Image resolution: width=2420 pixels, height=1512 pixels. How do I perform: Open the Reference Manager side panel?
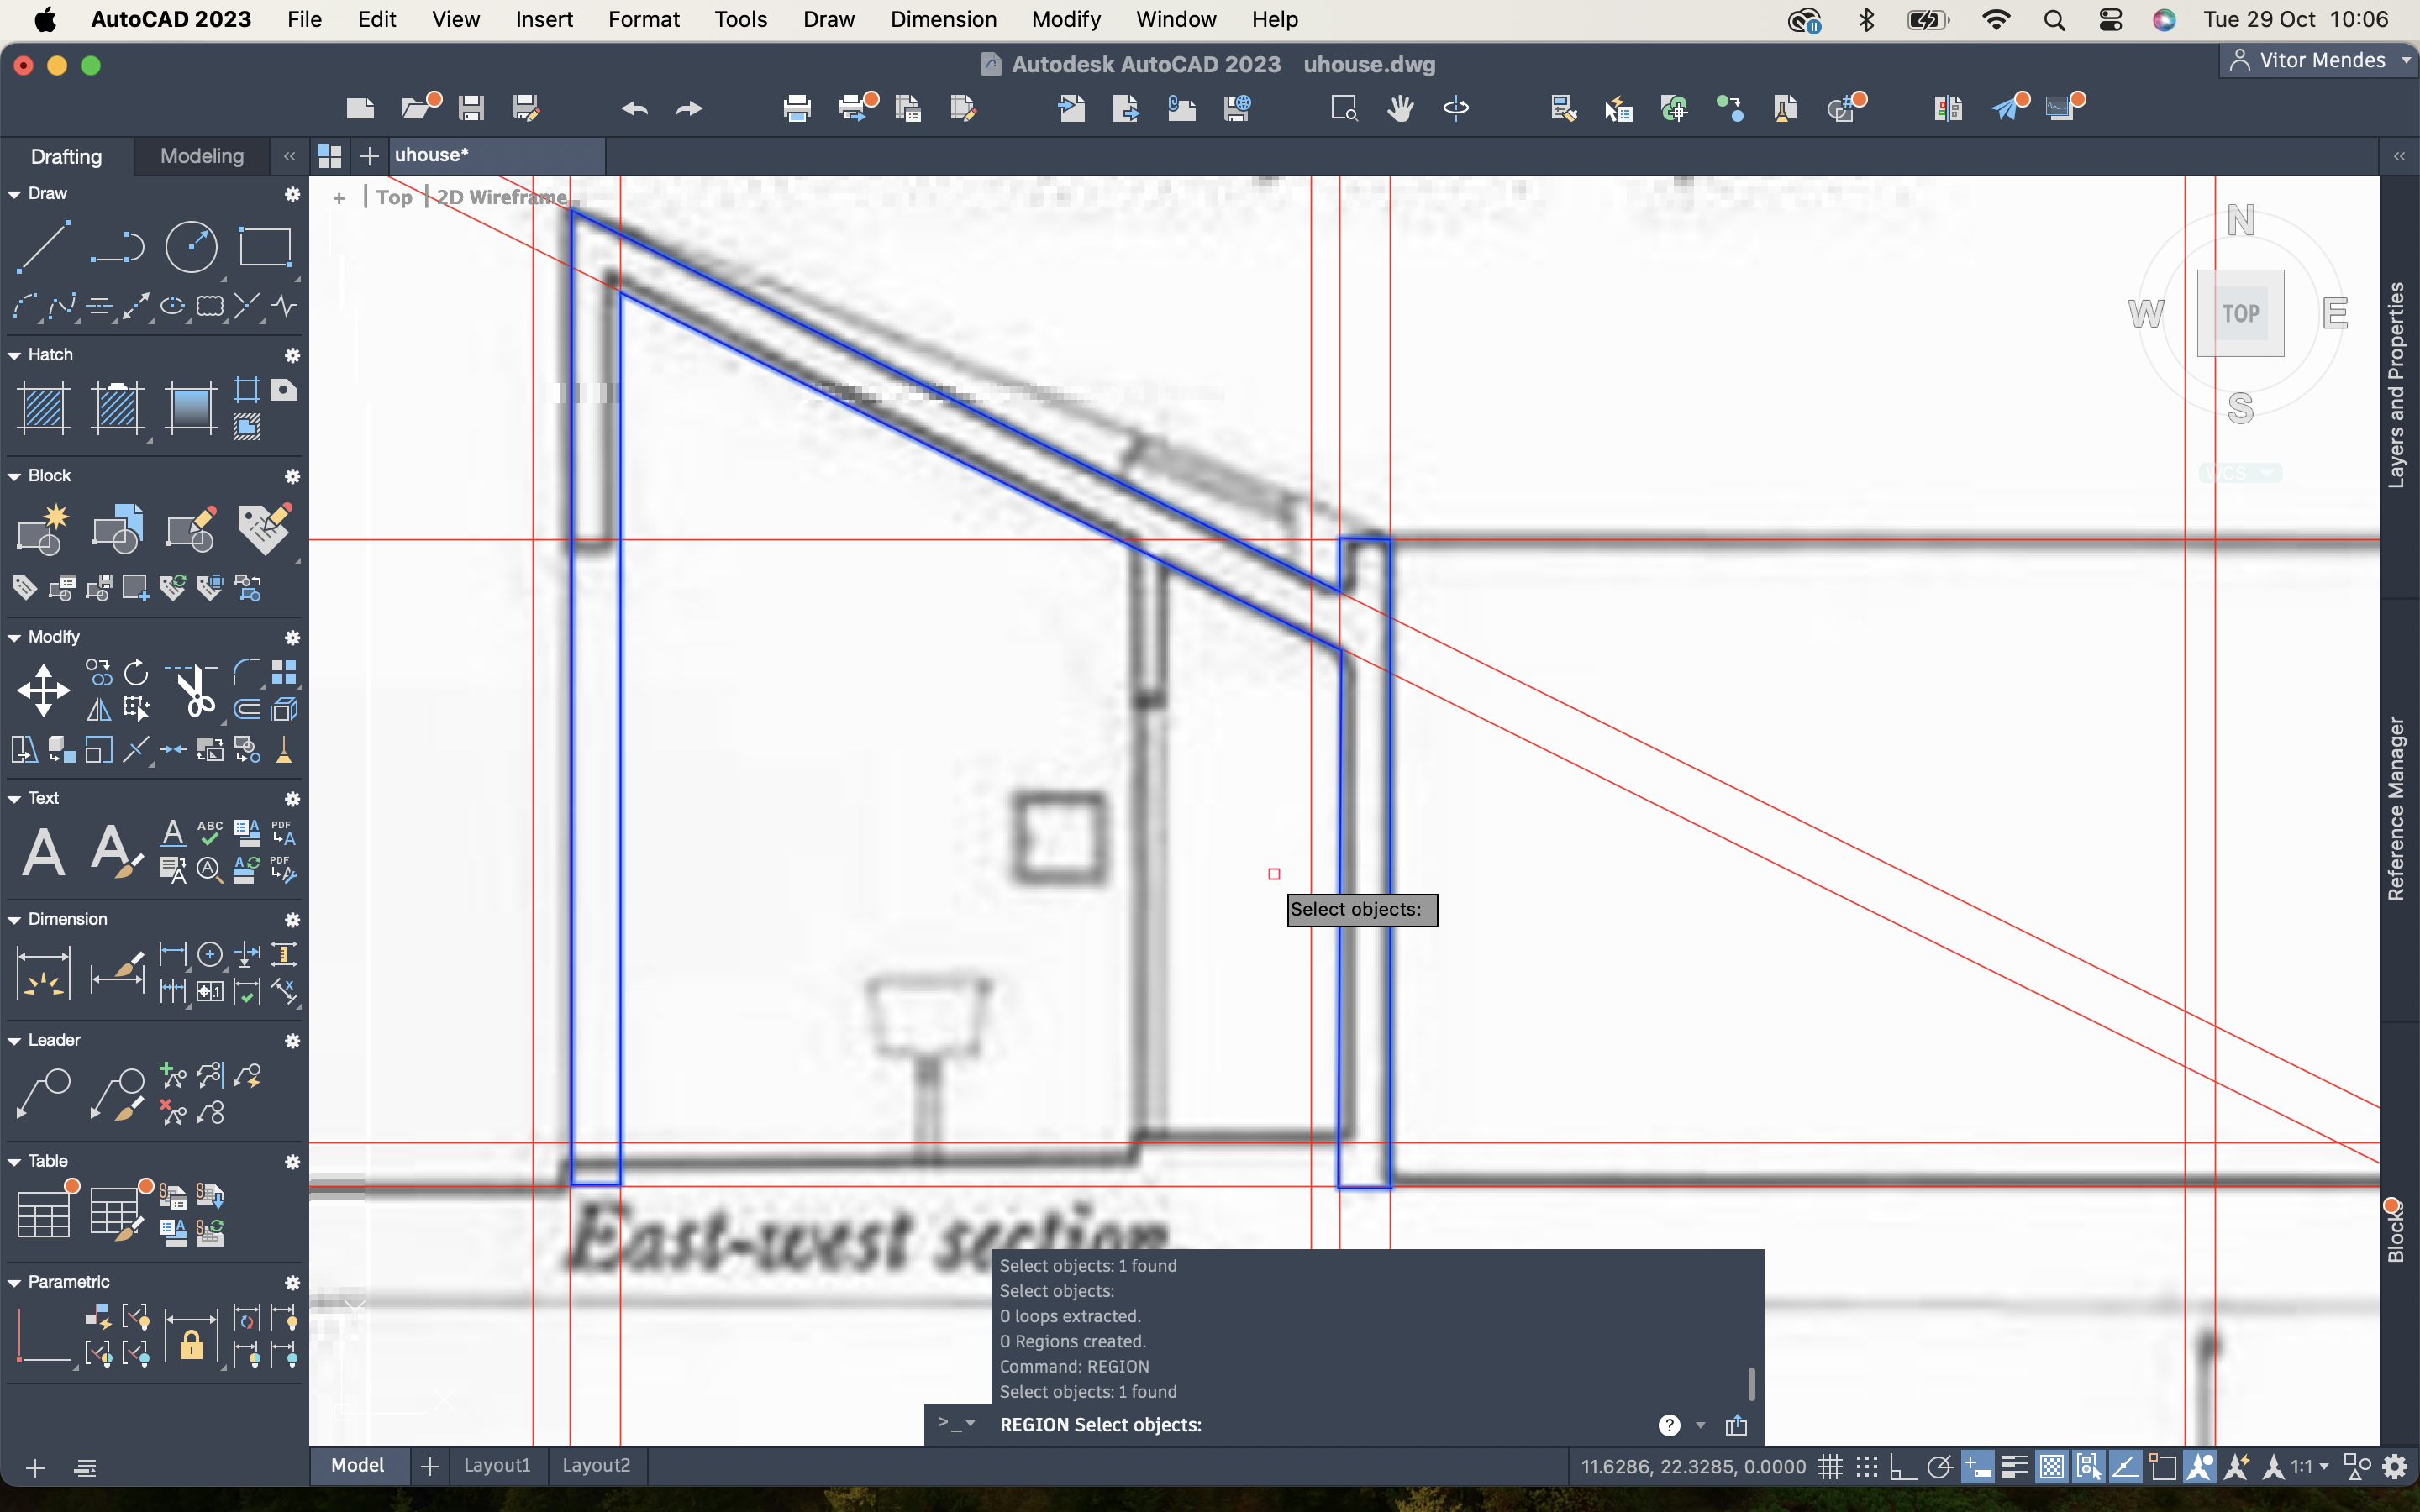(2396, 809)
